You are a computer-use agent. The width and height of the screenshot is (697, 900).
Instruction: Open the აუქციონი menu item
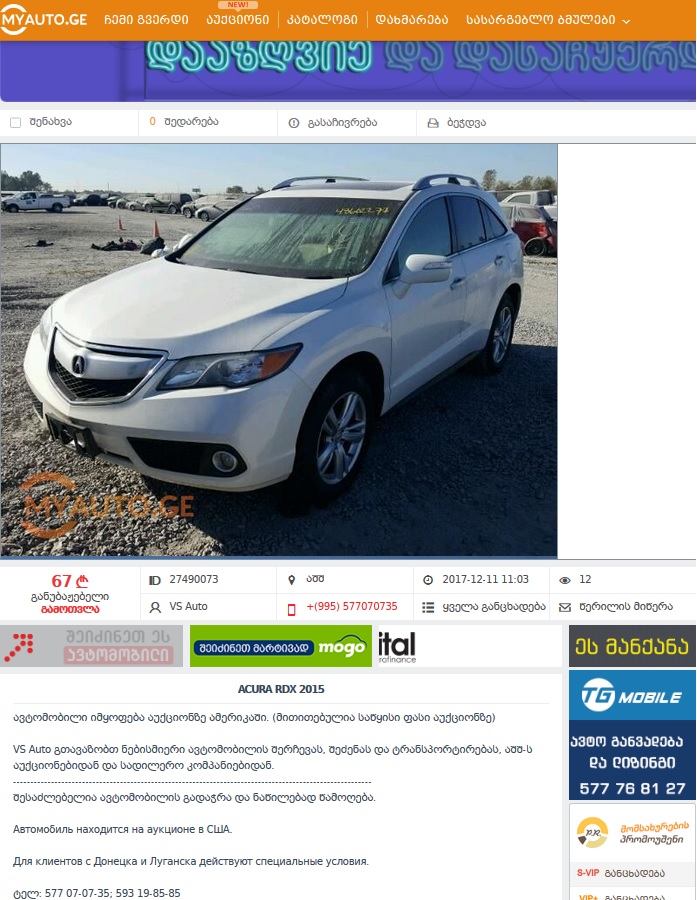(238, 20)
